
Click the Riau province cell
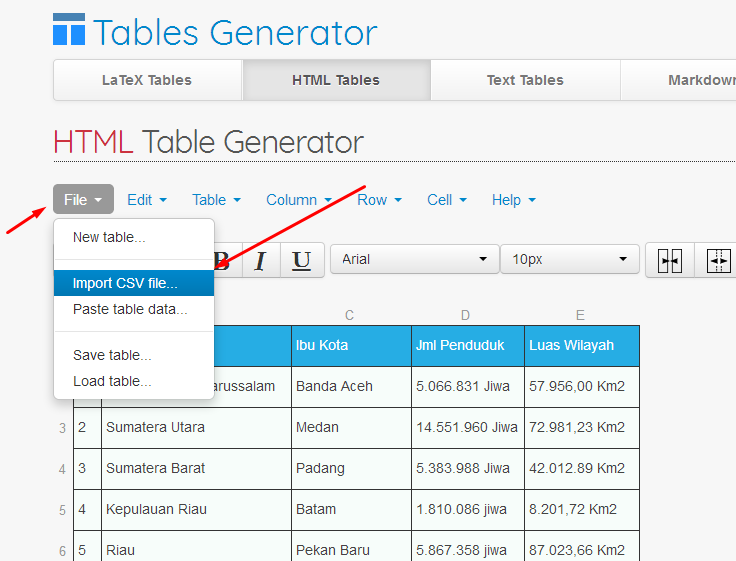196,546
